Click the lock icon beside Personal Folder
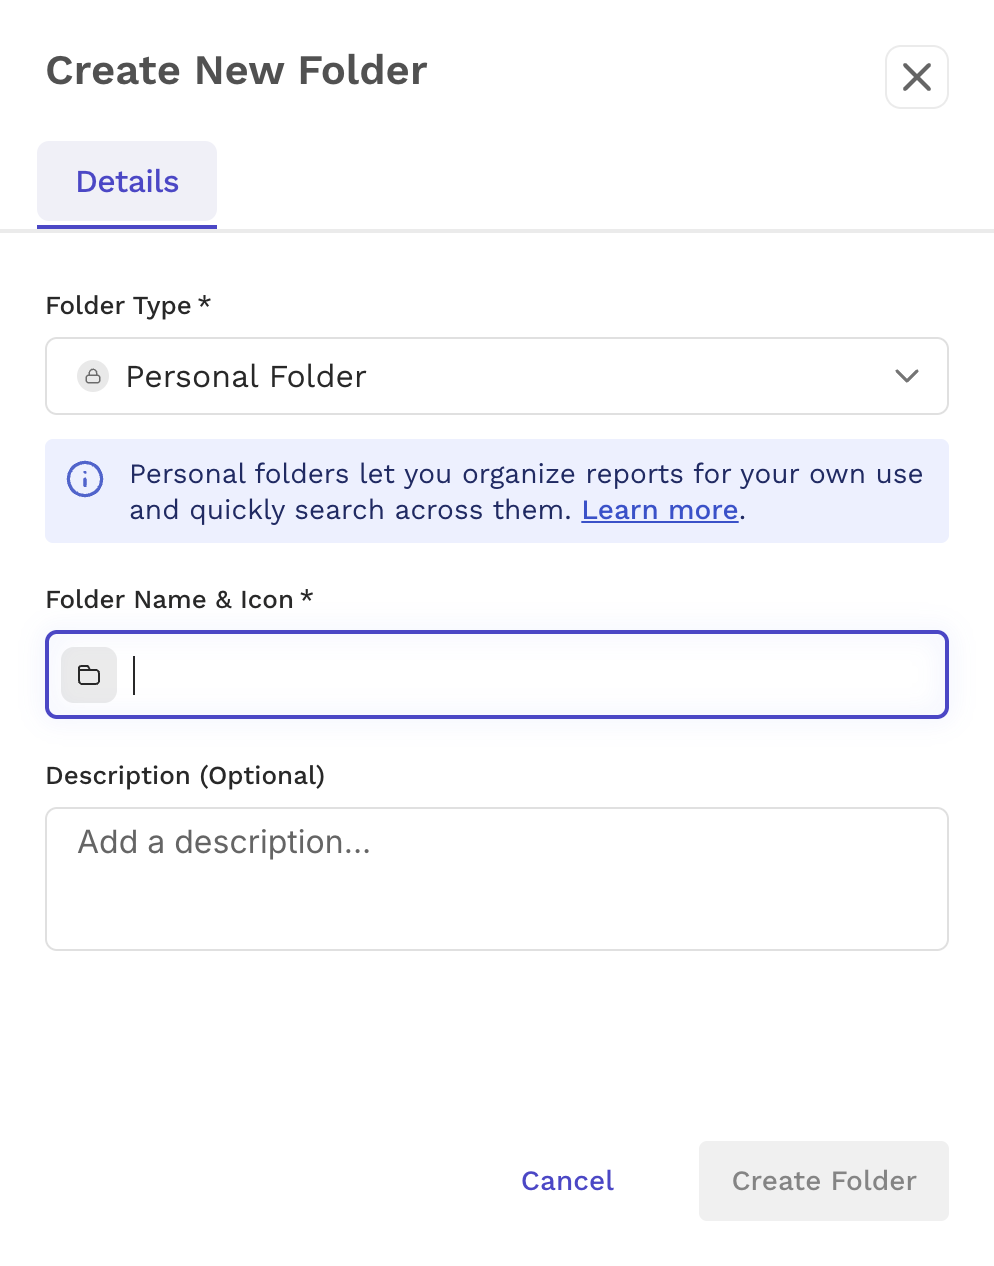This screenshot has height=1266, width=994. (93, 376)
